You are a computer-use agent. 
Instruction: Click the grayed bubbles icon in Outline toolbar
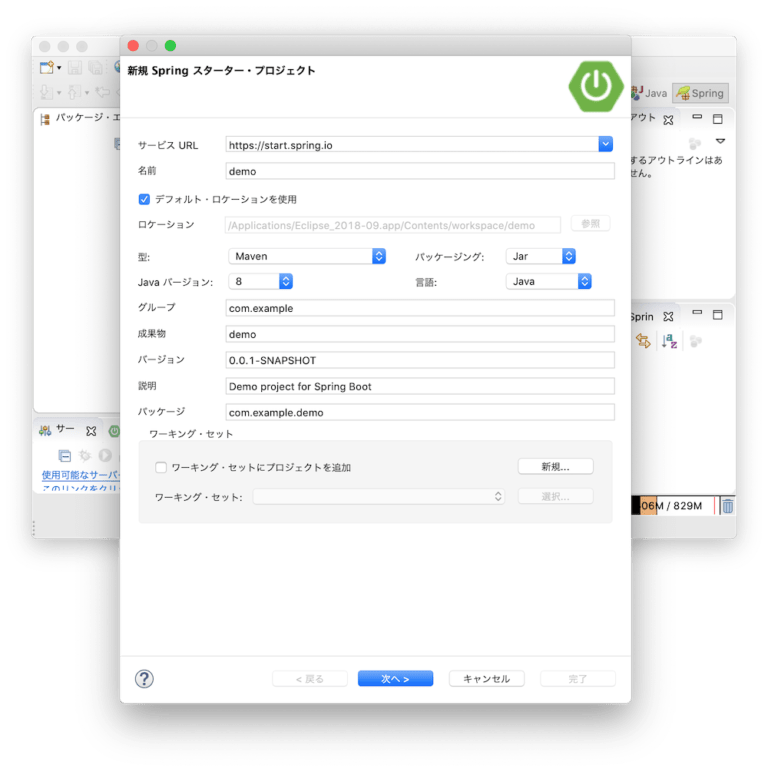pyautogui.click(x=695, y=143)
